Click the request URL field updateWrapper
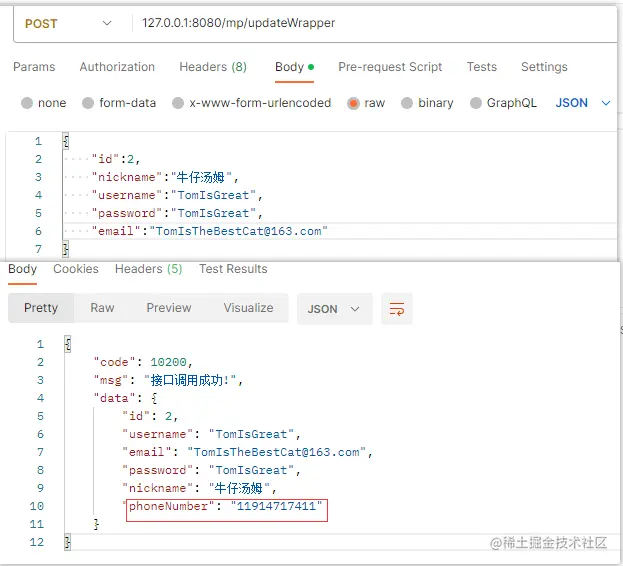 coord(238,23)
